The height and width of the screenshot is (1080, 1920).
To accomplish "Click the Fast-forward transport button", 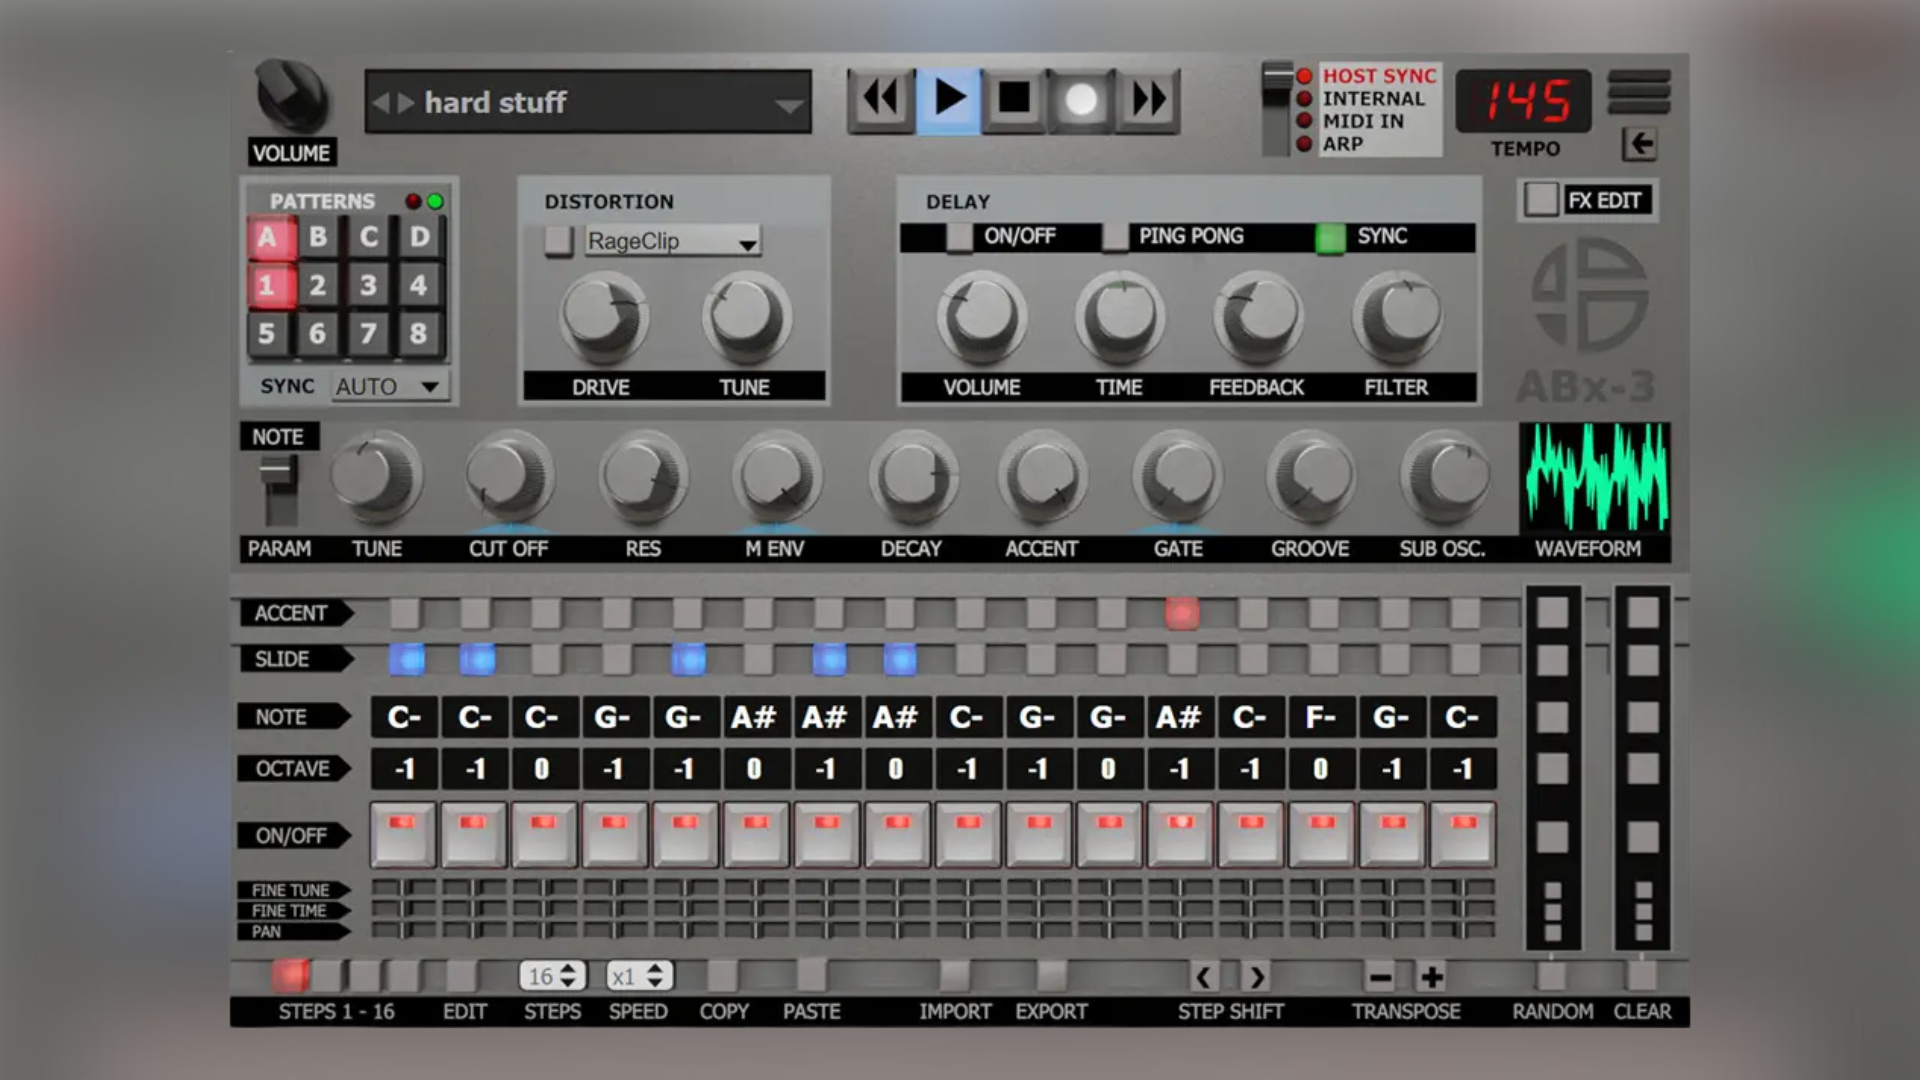I will (1148, 100).
